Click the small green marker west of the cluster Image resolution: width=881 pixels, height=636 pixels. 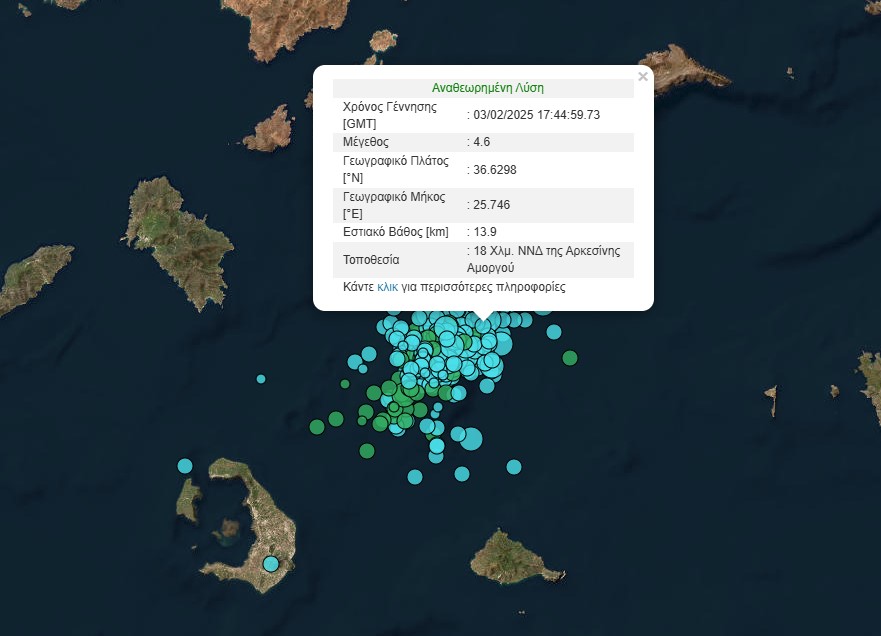345,384
